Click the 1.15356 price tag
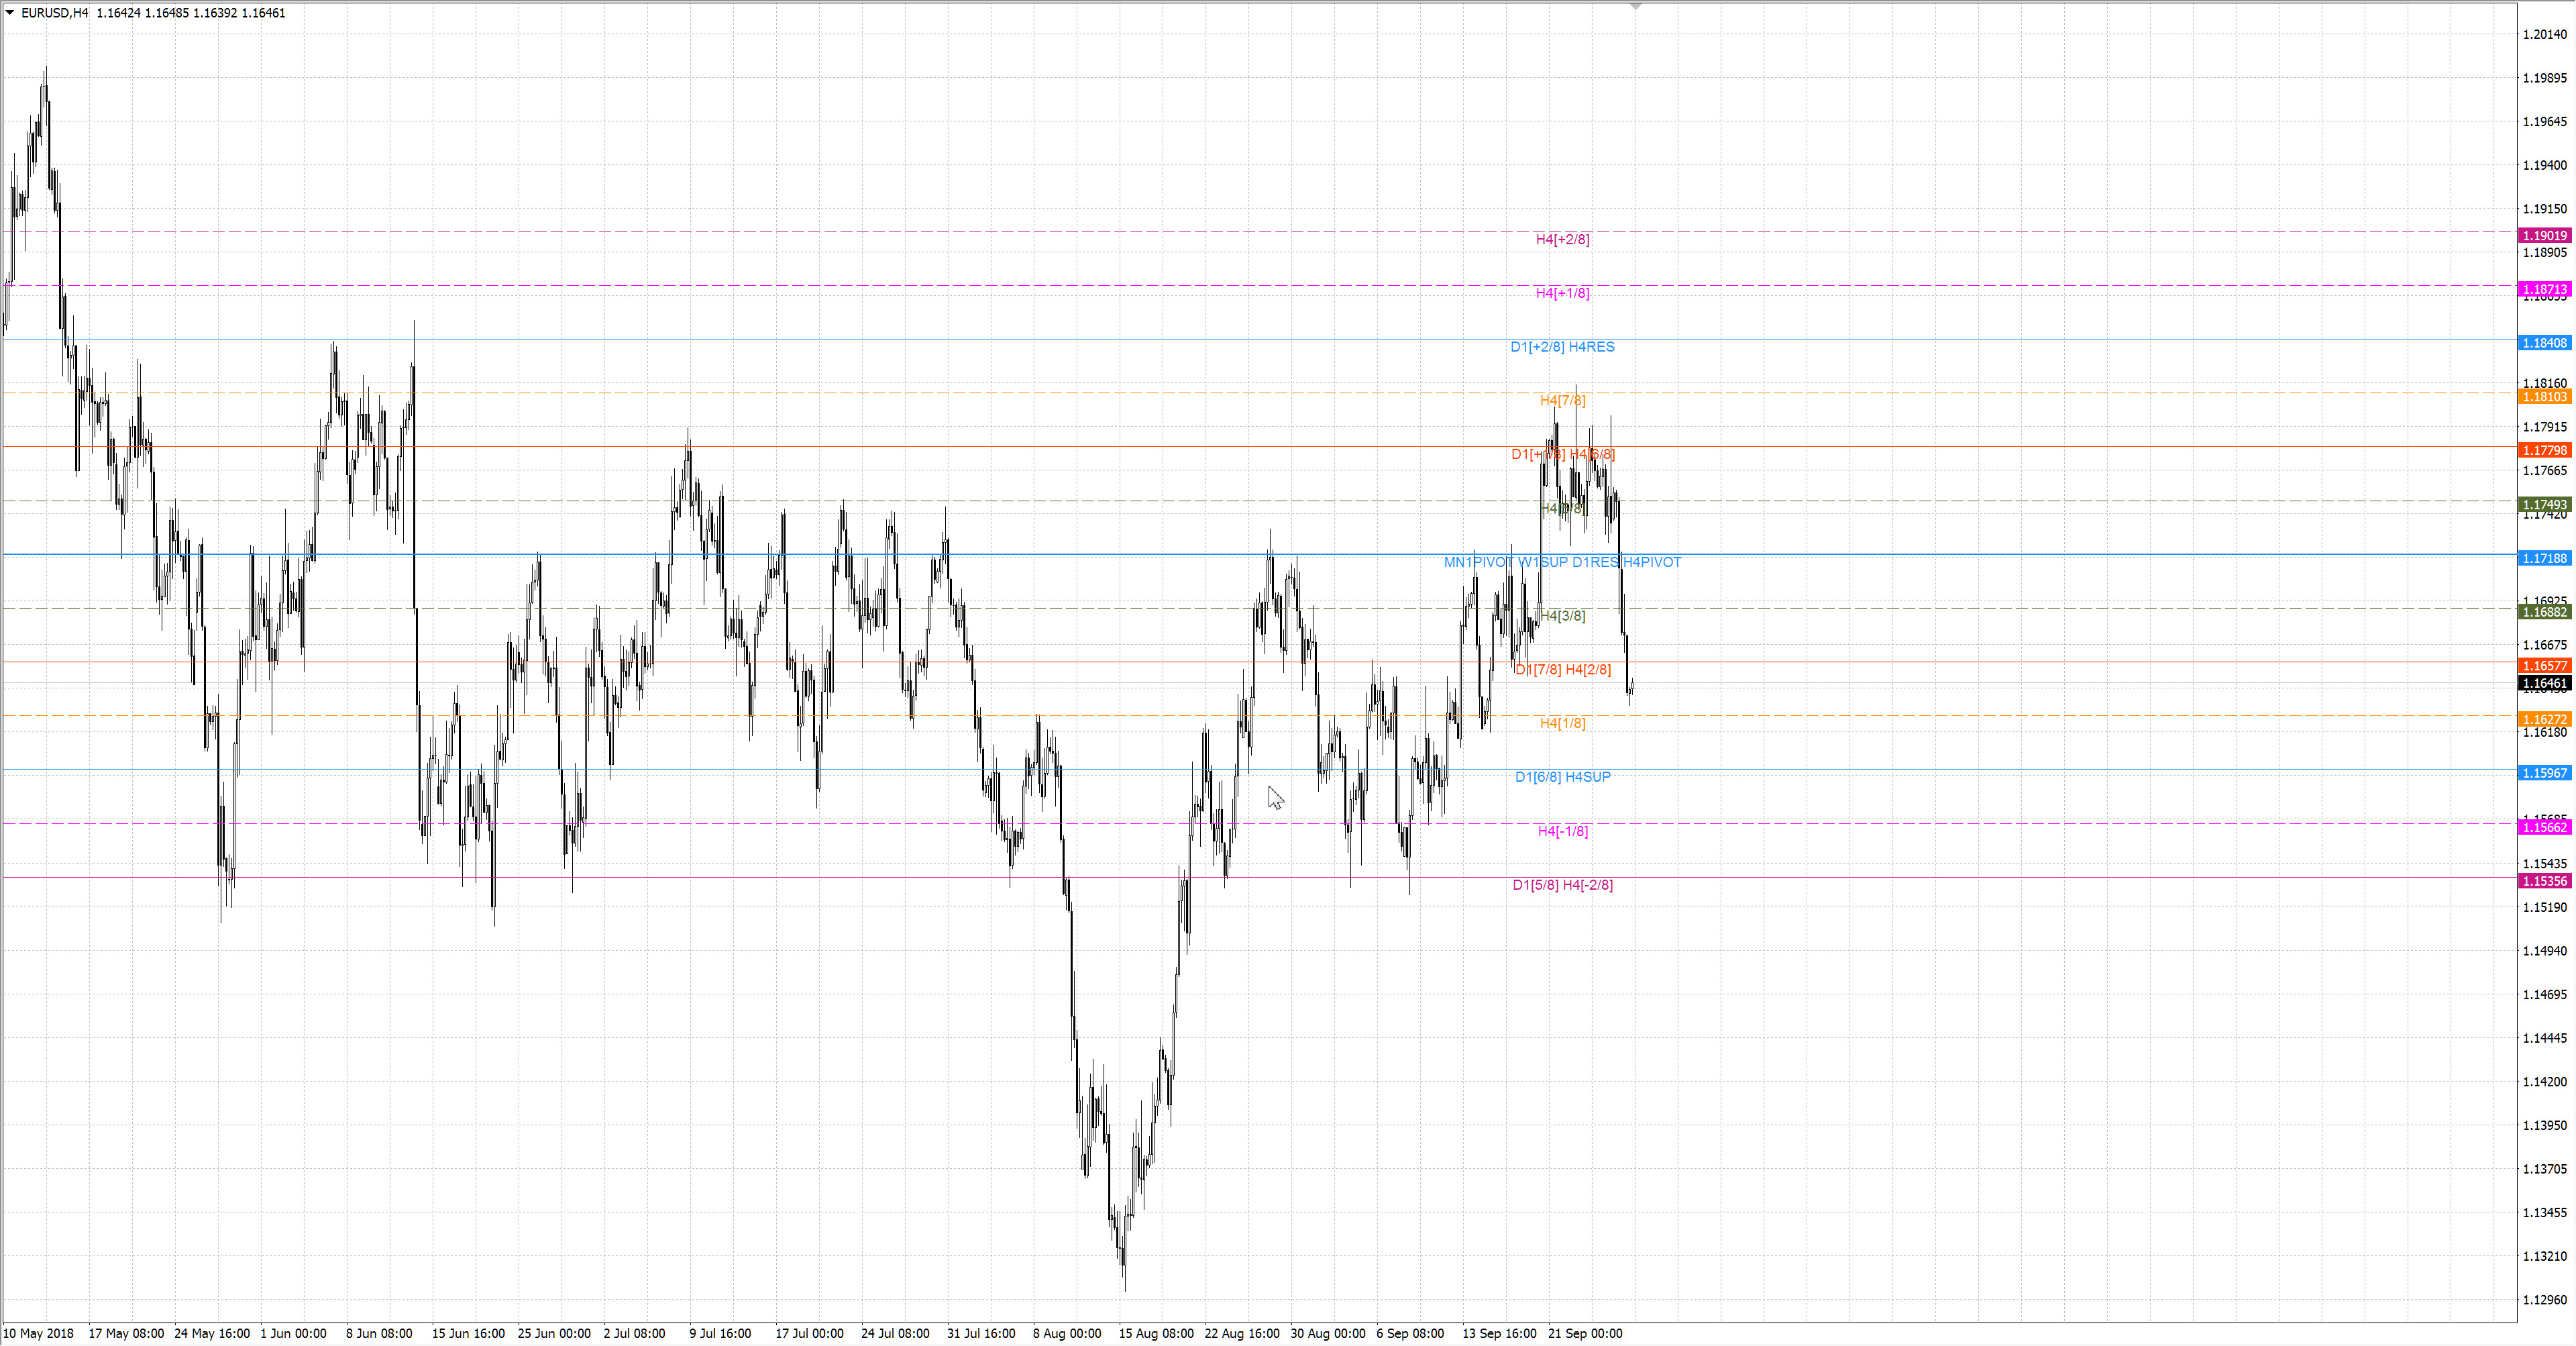The image size is (2576, 1346). point(2544,882)
